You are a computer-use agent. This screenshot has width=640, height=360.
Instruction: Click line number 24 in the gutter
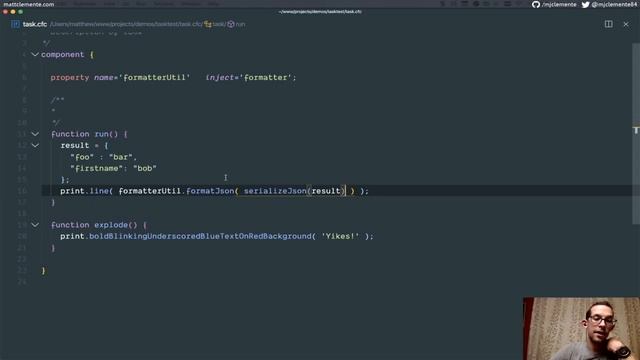coord(22,282)
